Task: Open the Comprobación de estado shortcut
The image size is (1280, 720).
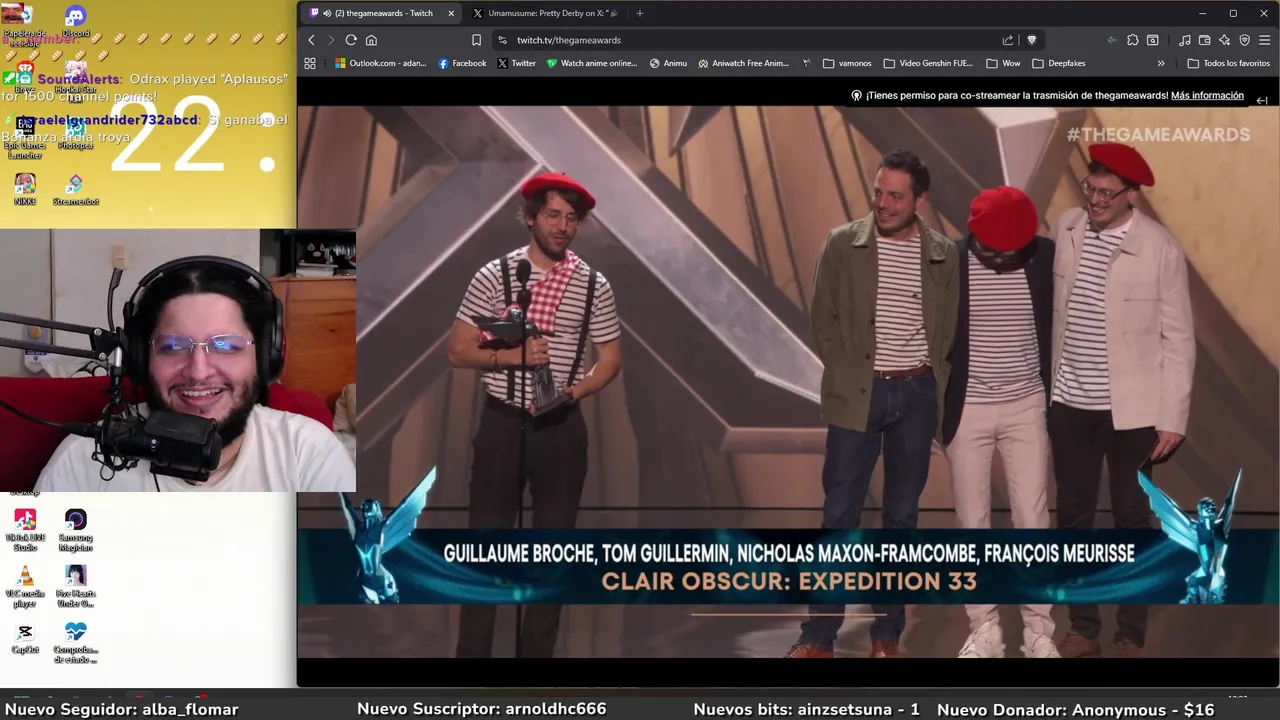Action: pos(75,643)
